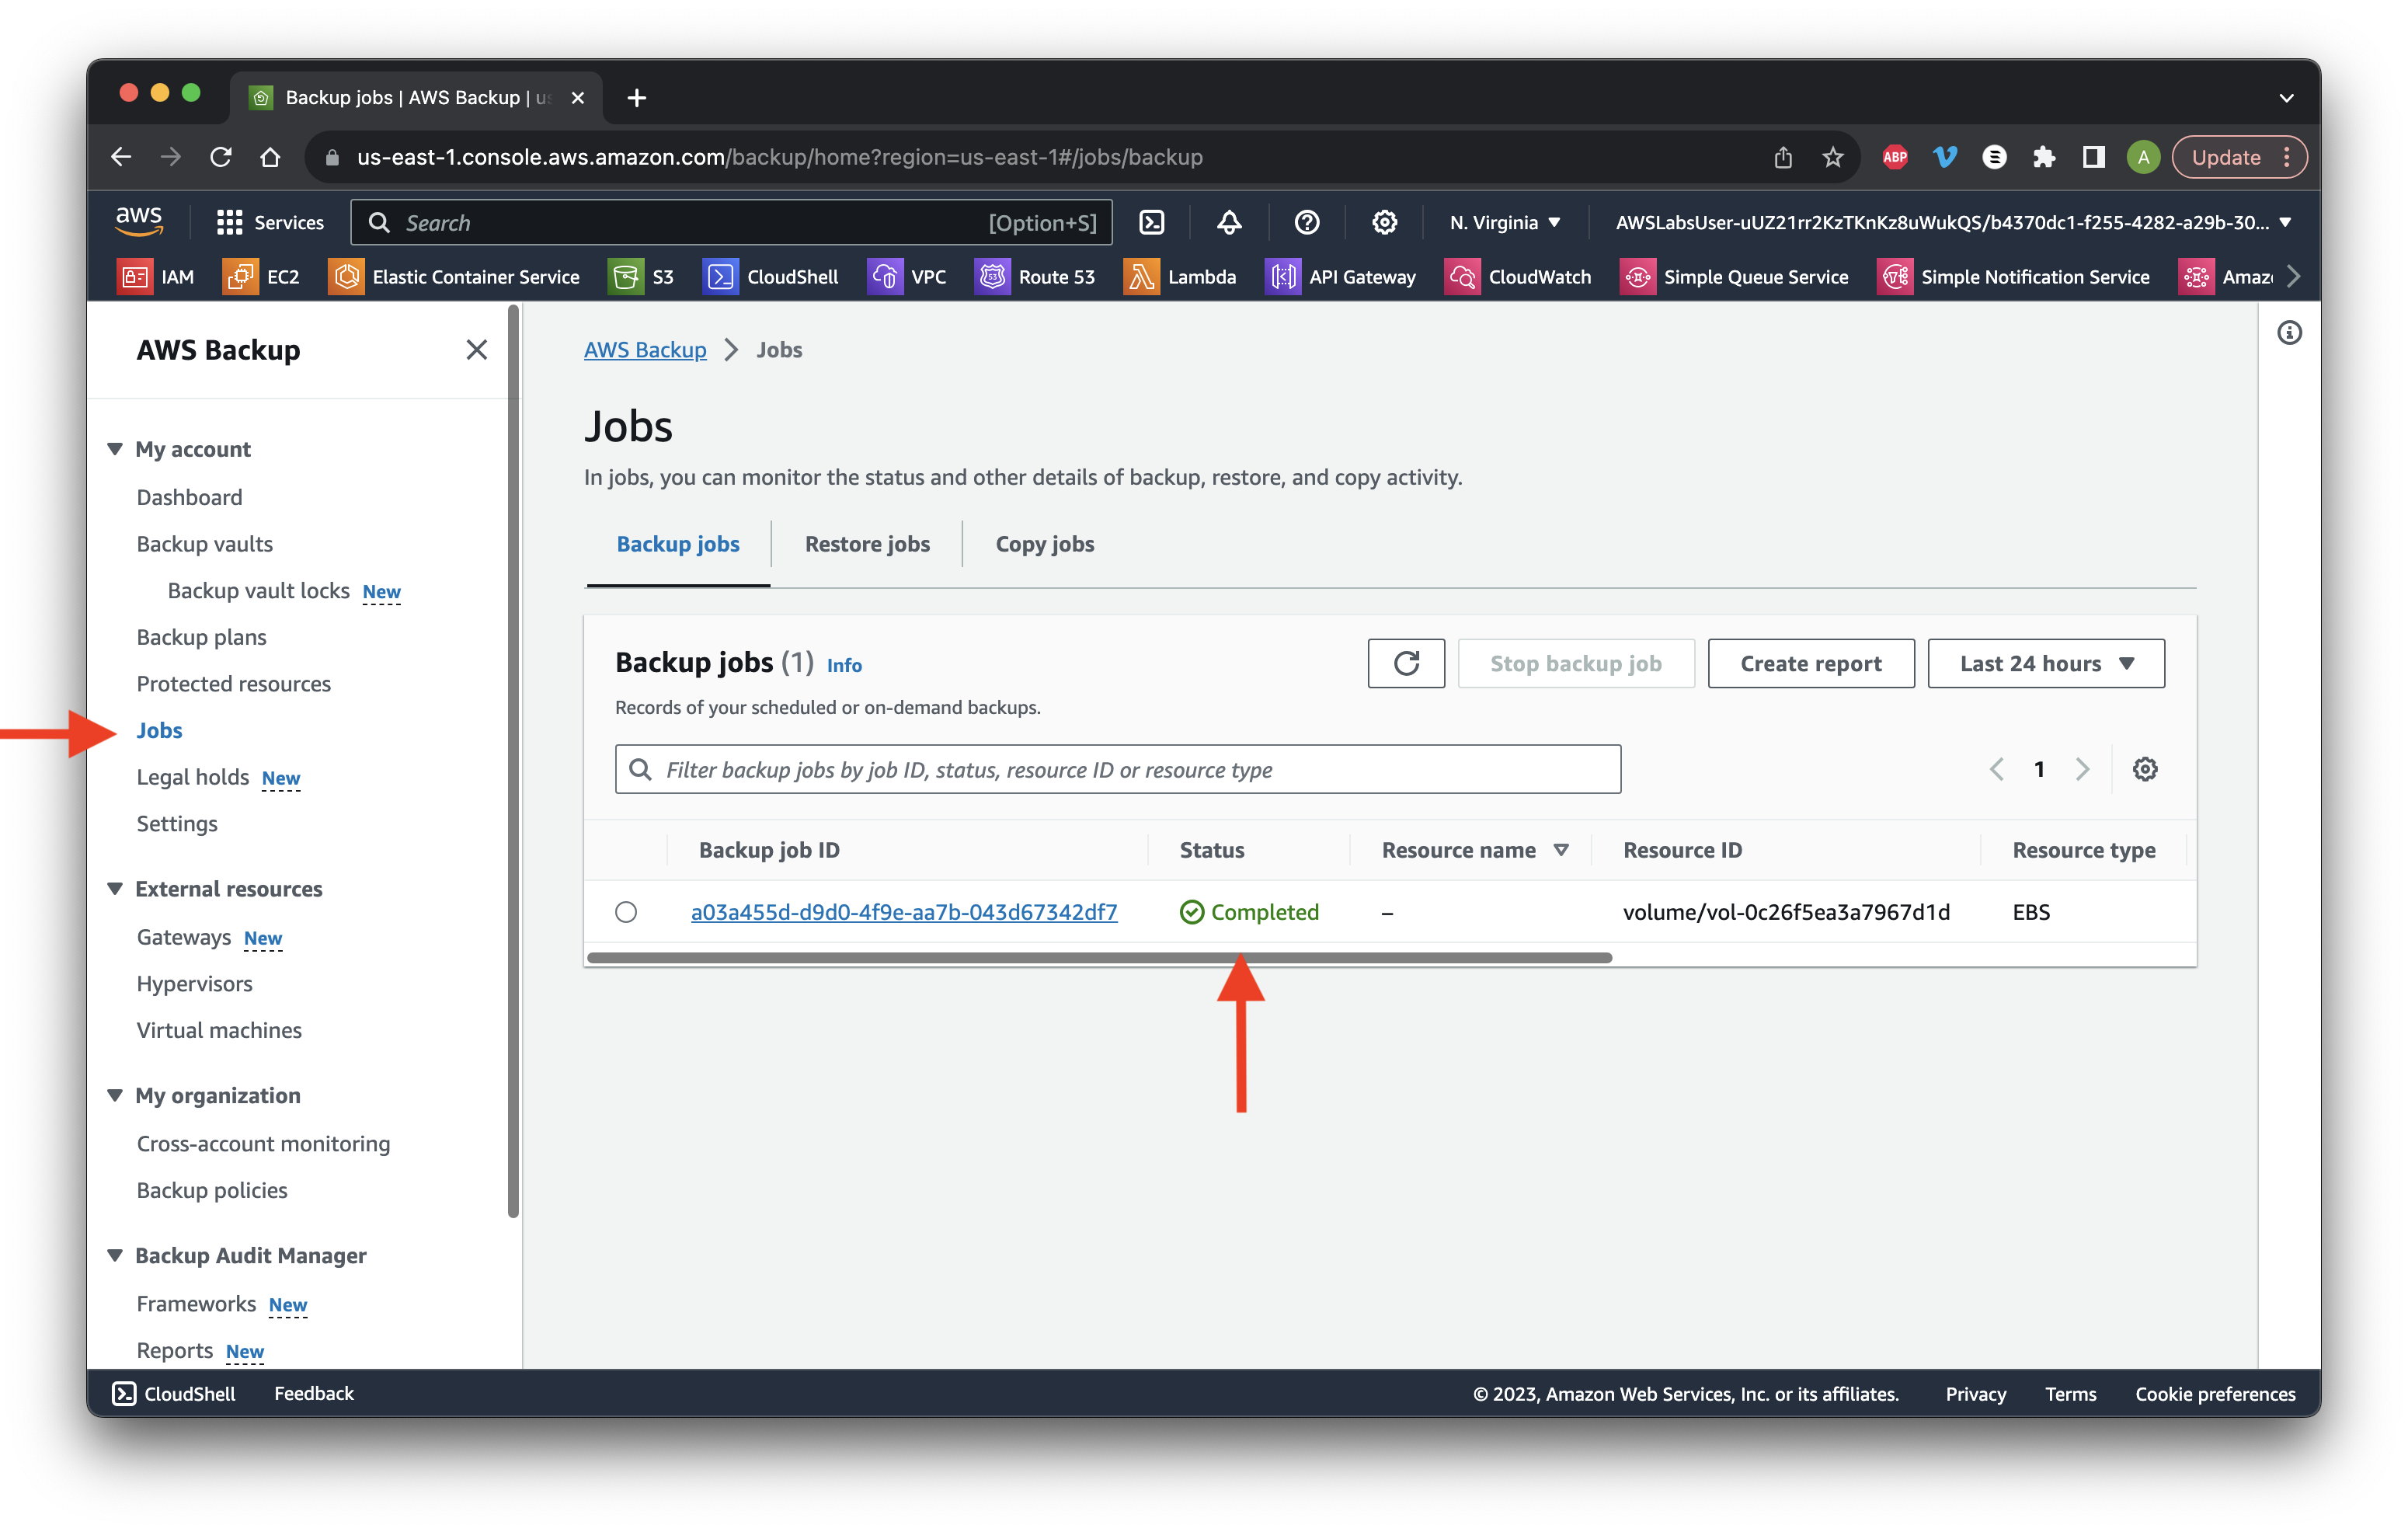This screenshot has height=1532, width=2408.
Task: Open Simple Notification Service shortcut
Action: (2013, 277)
